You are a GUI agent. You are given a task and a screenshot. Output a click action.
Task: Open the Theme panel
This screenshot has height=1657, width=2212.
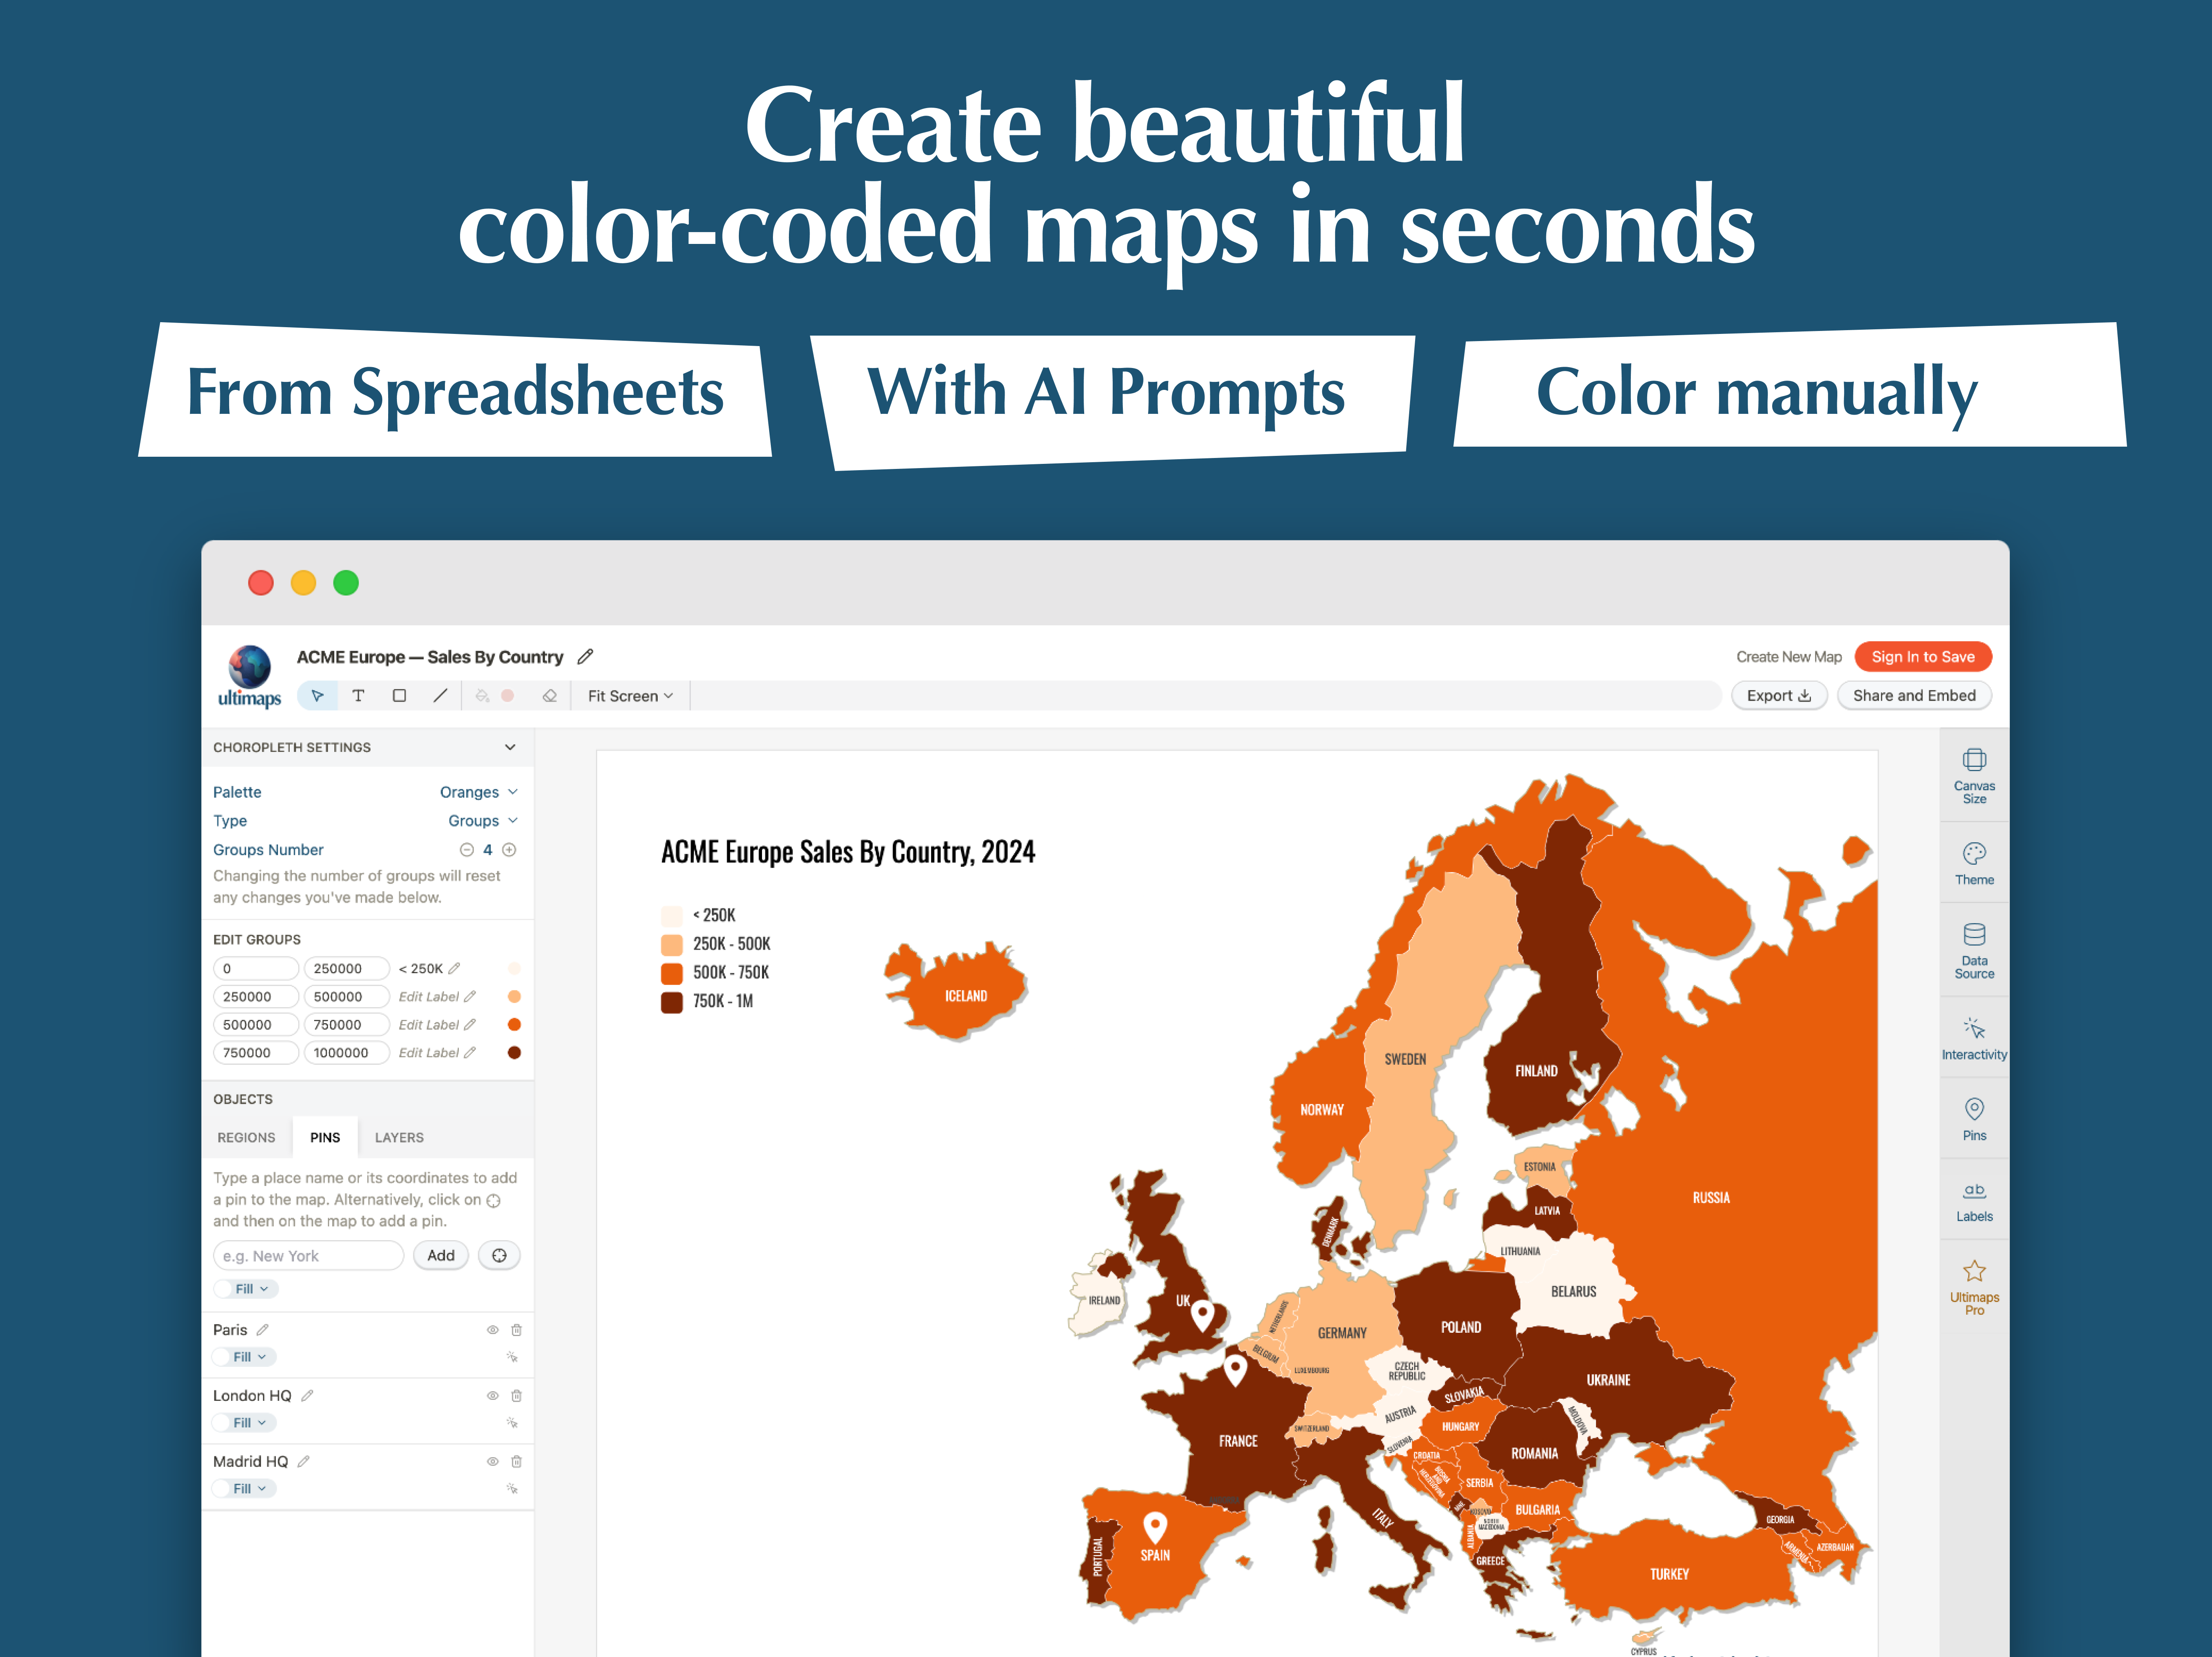point(1973,863)
